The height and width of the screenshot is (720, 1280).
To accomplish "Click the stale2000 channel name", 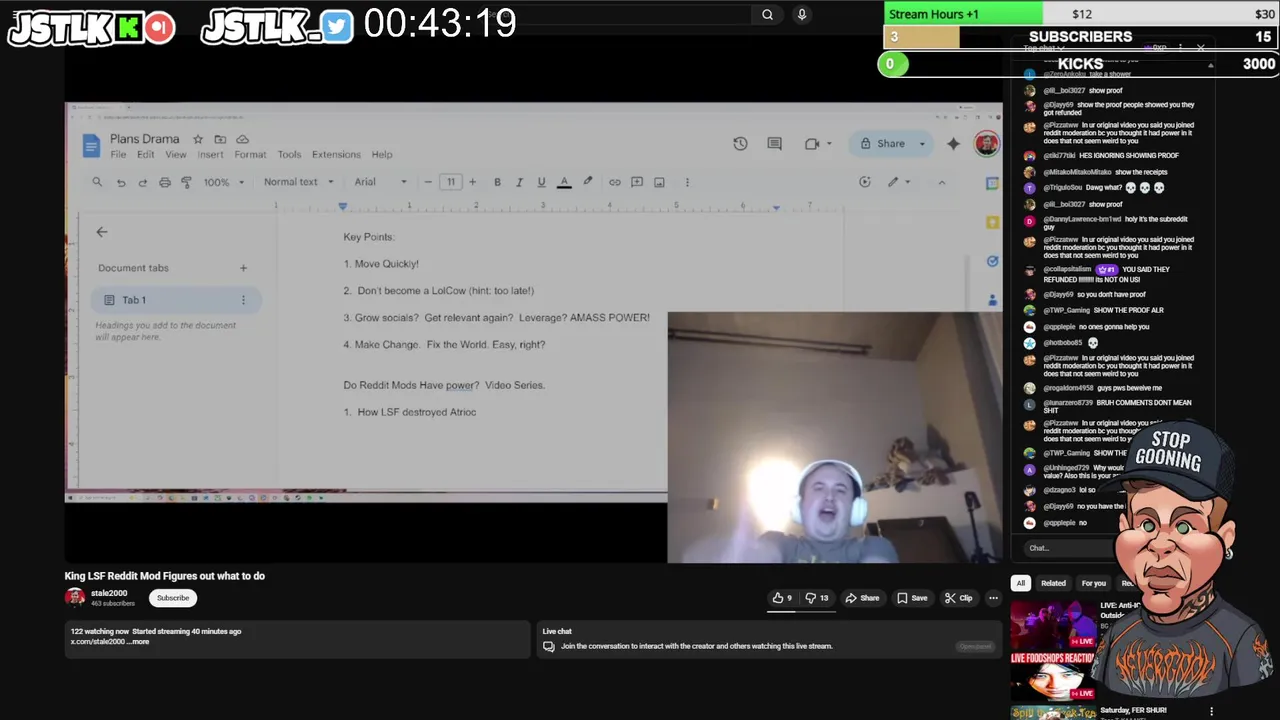I will pos(109,593).
